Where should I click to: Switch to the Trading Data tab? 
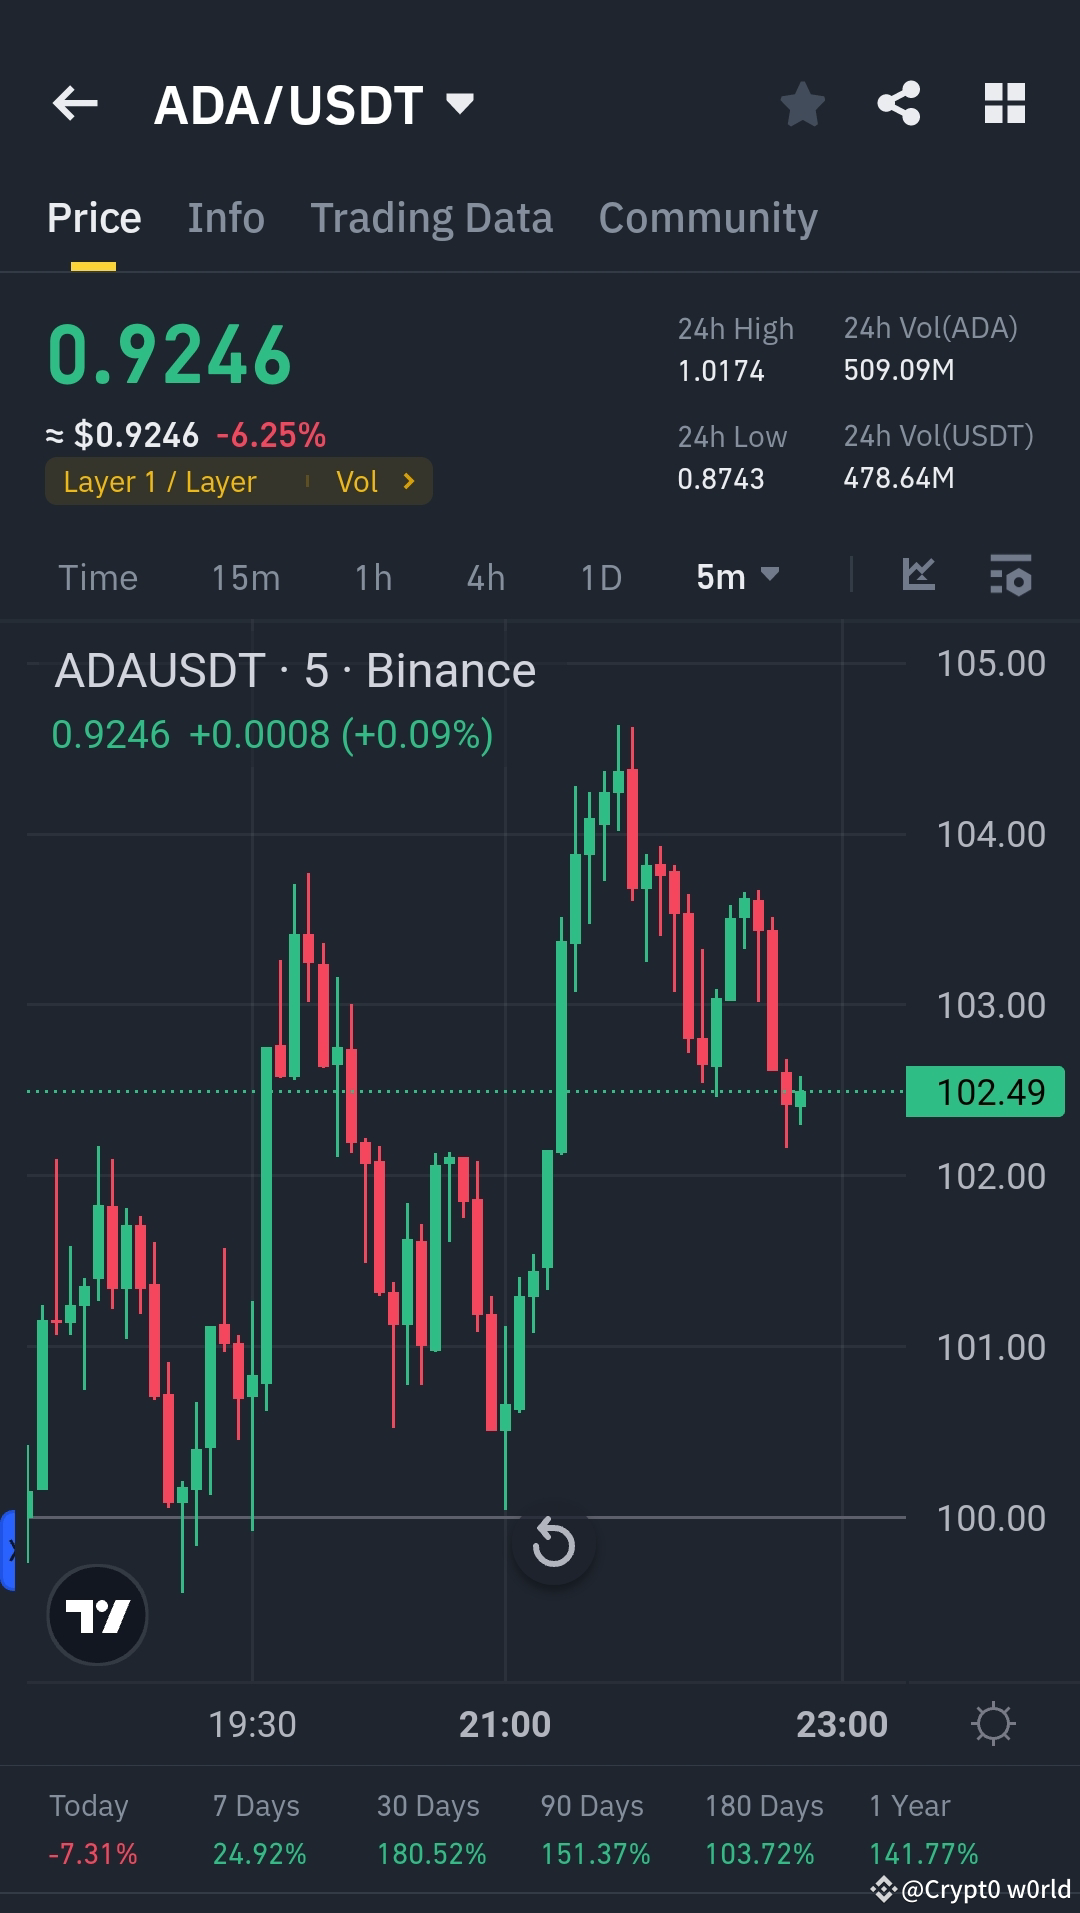pos(432,217)
